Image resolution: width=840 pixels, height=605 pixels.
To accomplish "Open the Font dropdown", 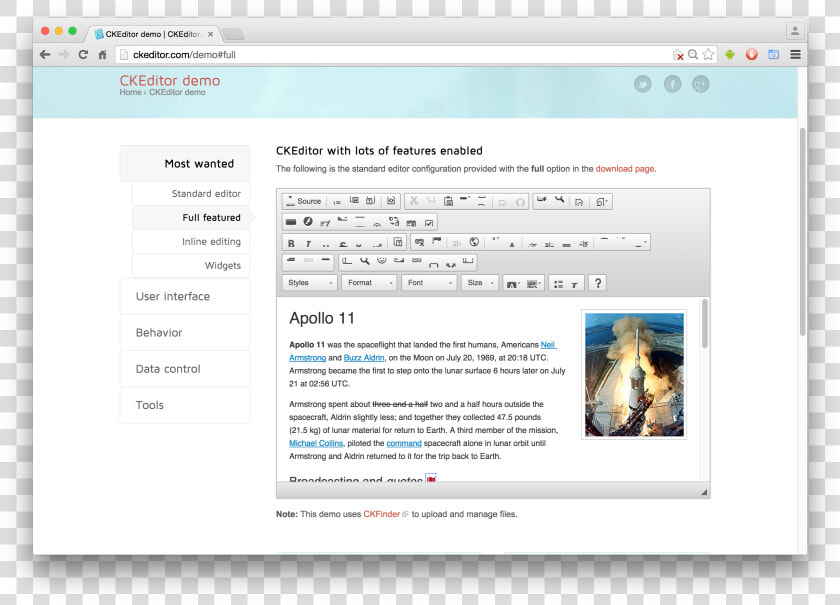I will click(429, 282).
